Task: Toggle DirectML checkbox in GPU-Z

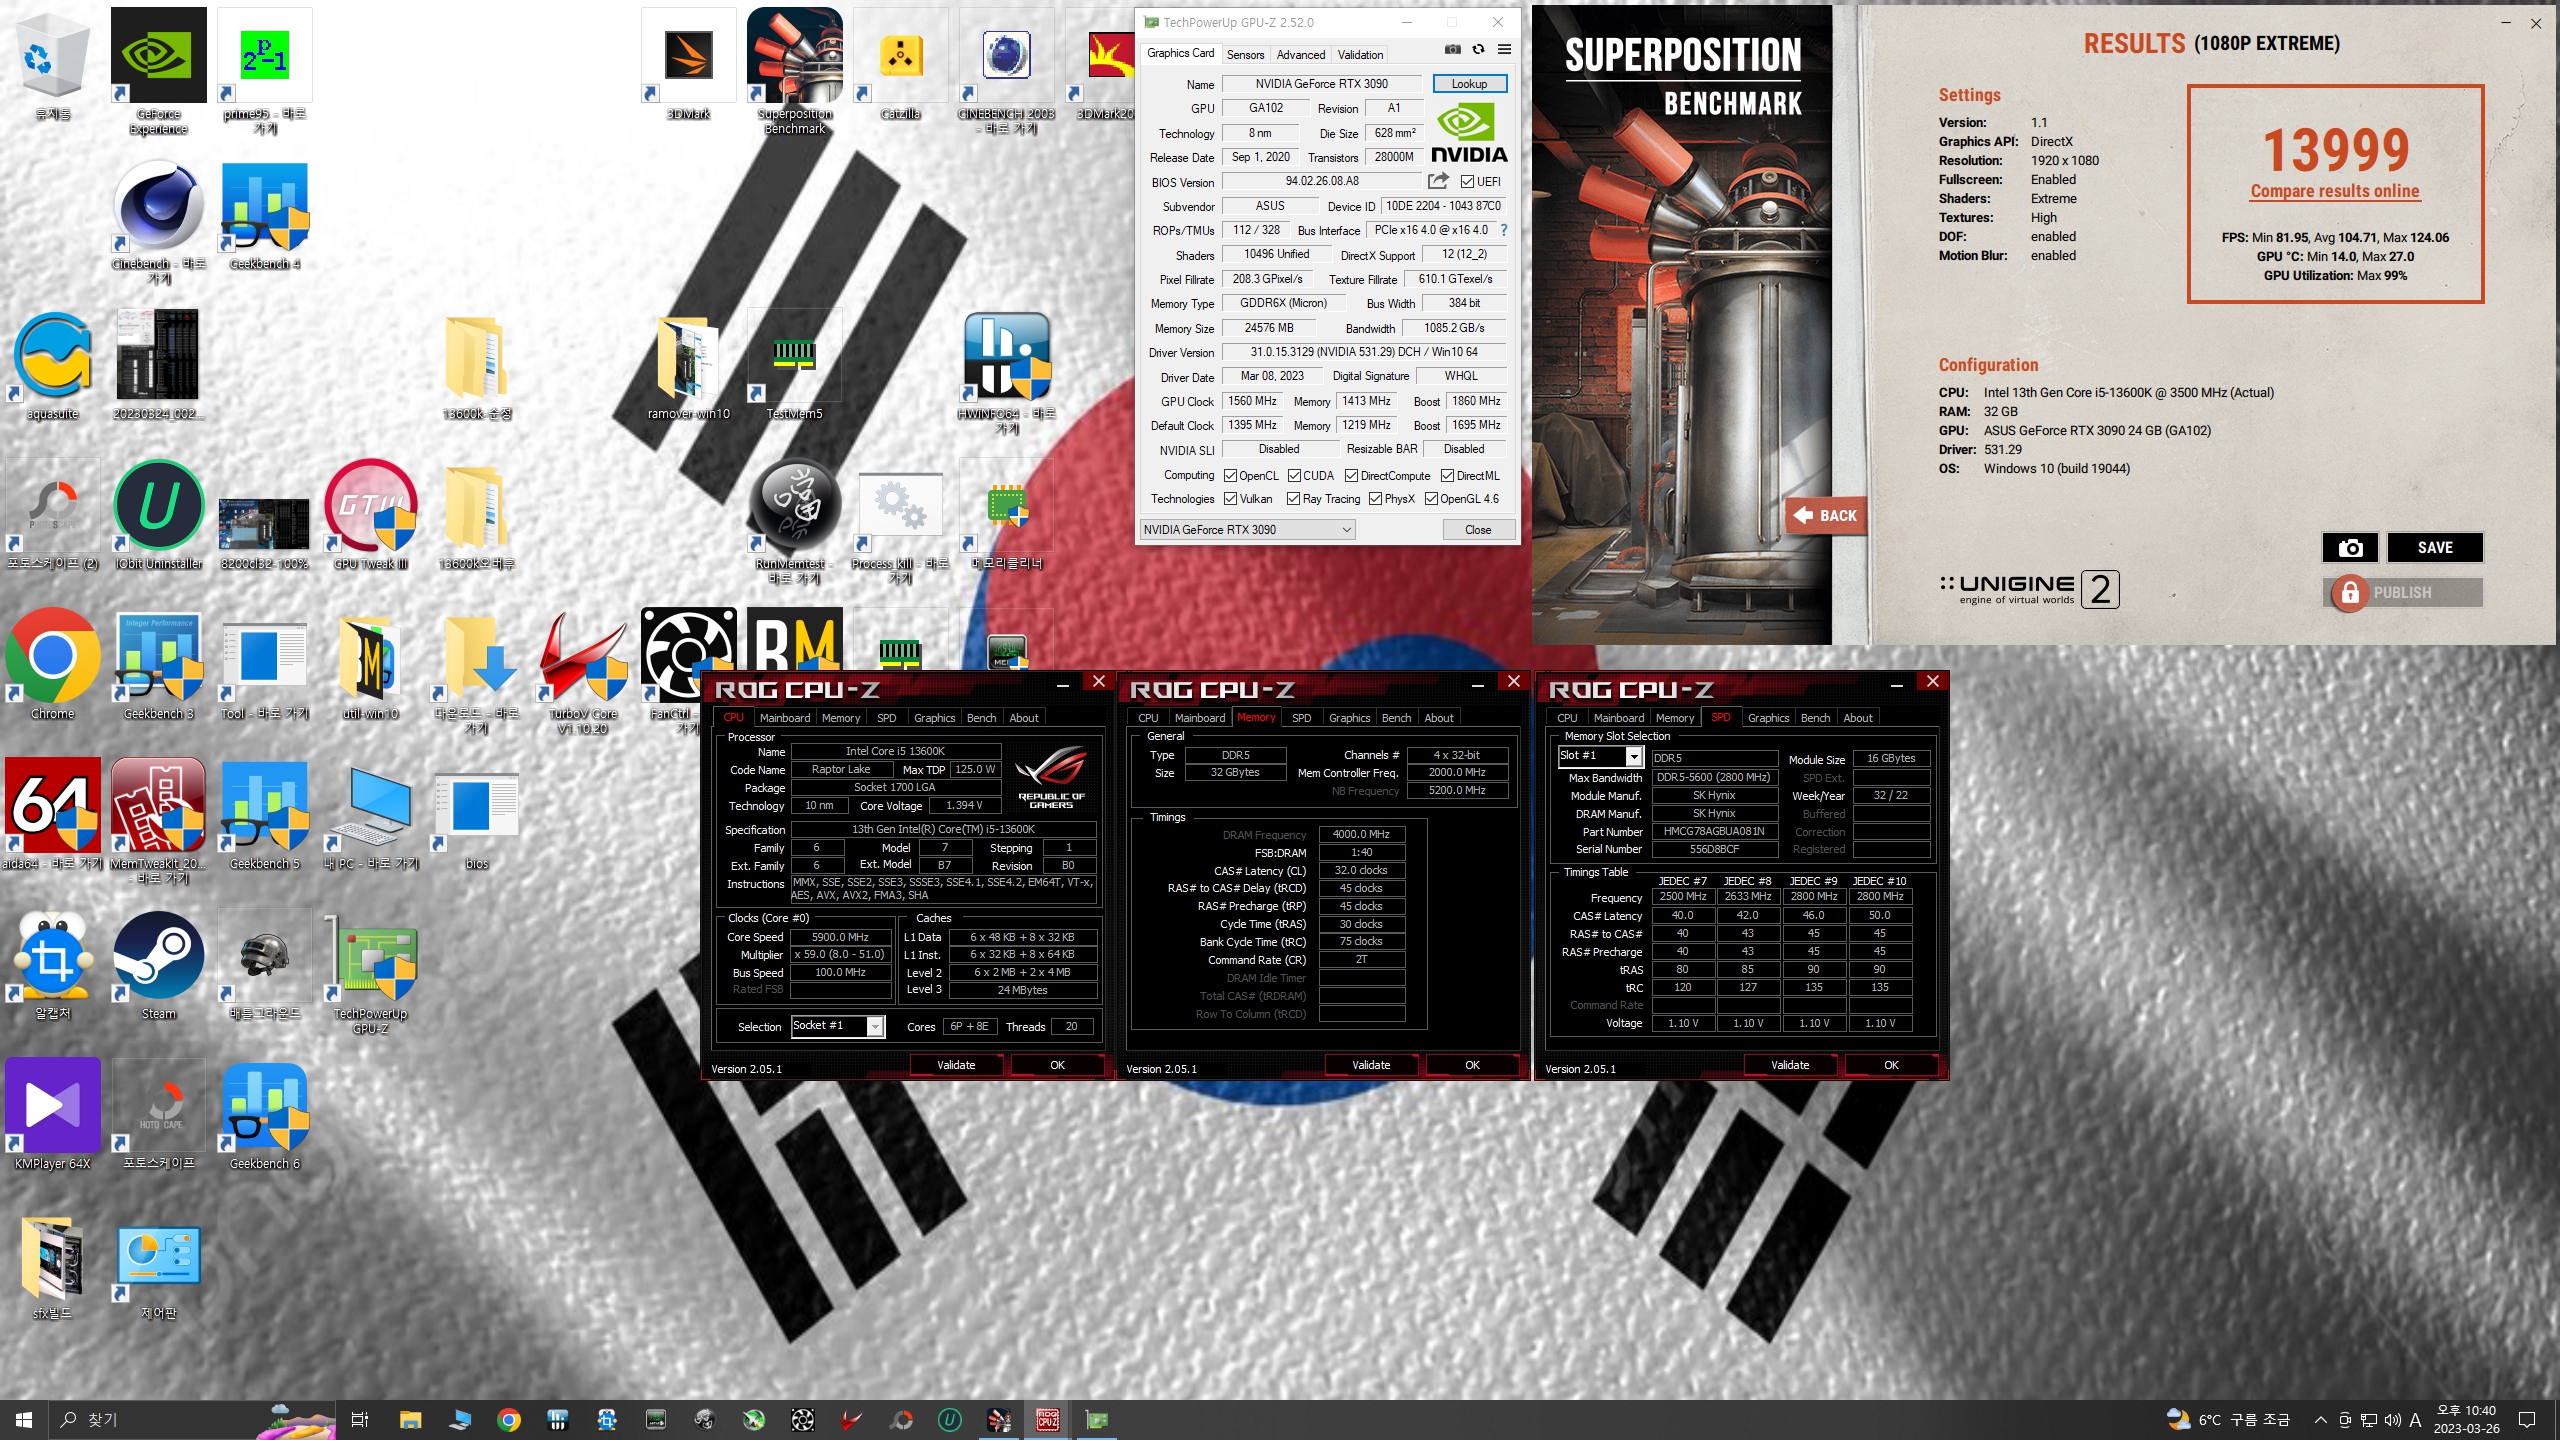Action: pyautogui.click(x=1447, y=476)
